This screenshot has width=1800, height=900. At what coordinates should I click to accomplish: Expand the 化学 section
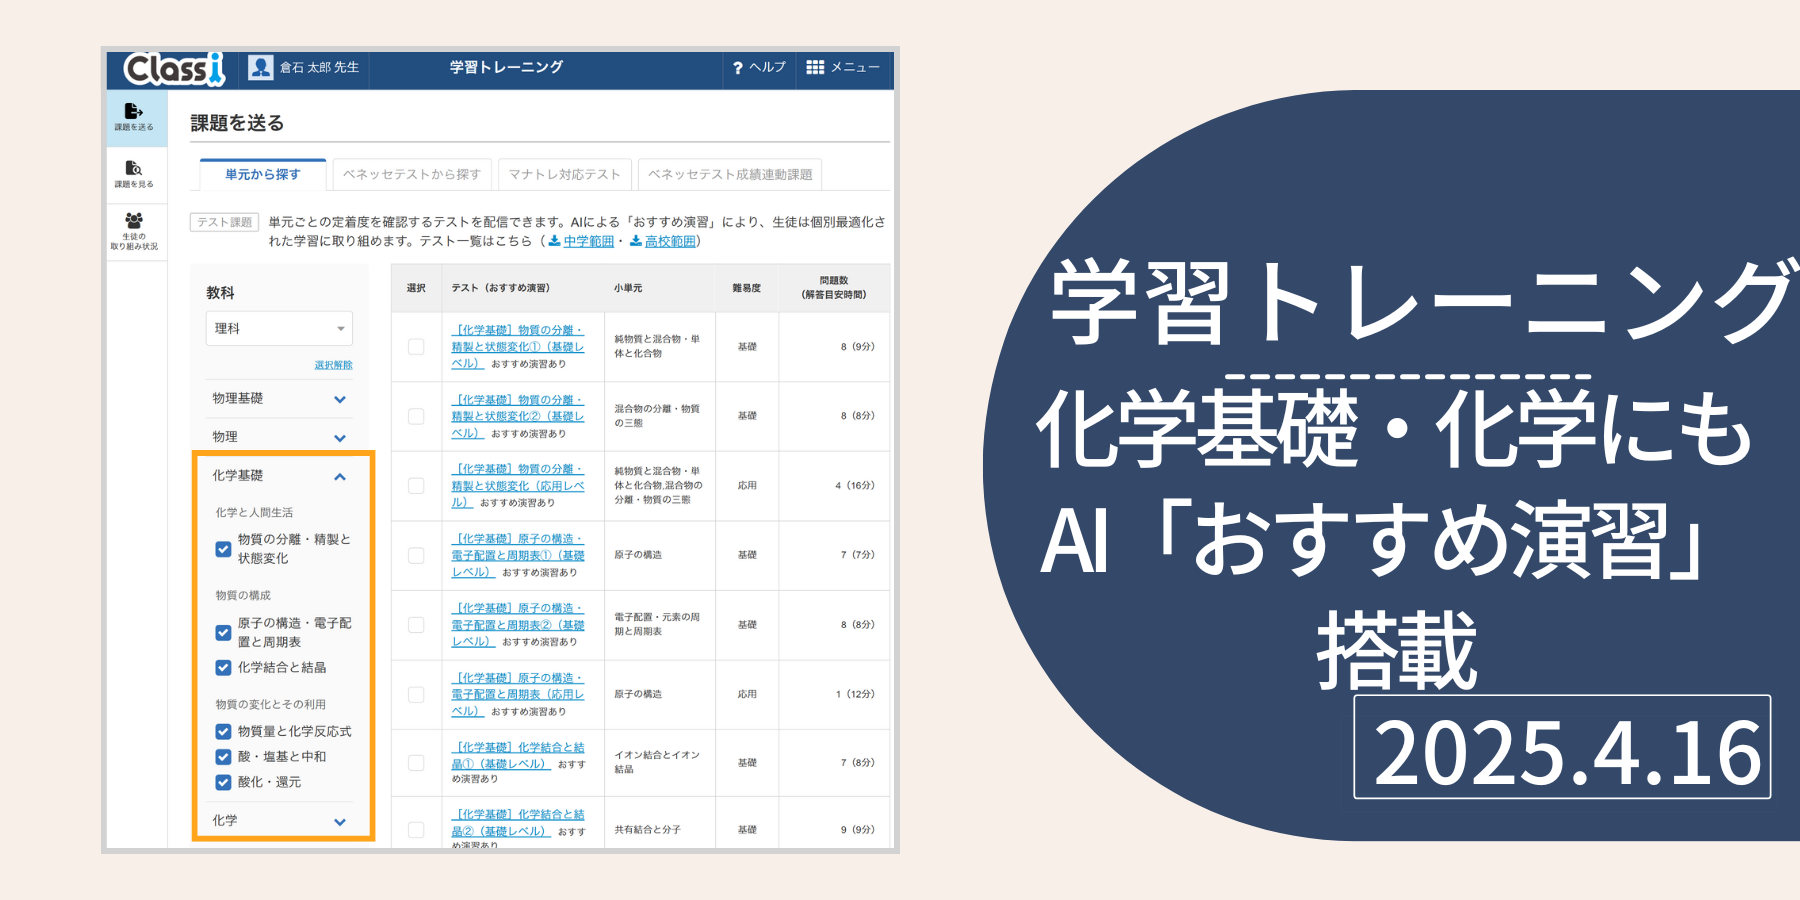point(279,821)
